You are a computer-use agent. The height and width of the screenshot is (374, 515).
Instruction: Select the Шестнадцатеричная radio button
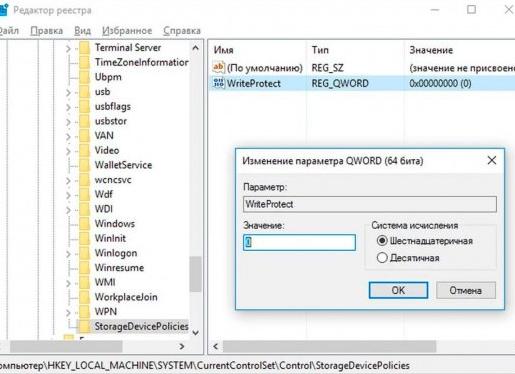point(382,241)
